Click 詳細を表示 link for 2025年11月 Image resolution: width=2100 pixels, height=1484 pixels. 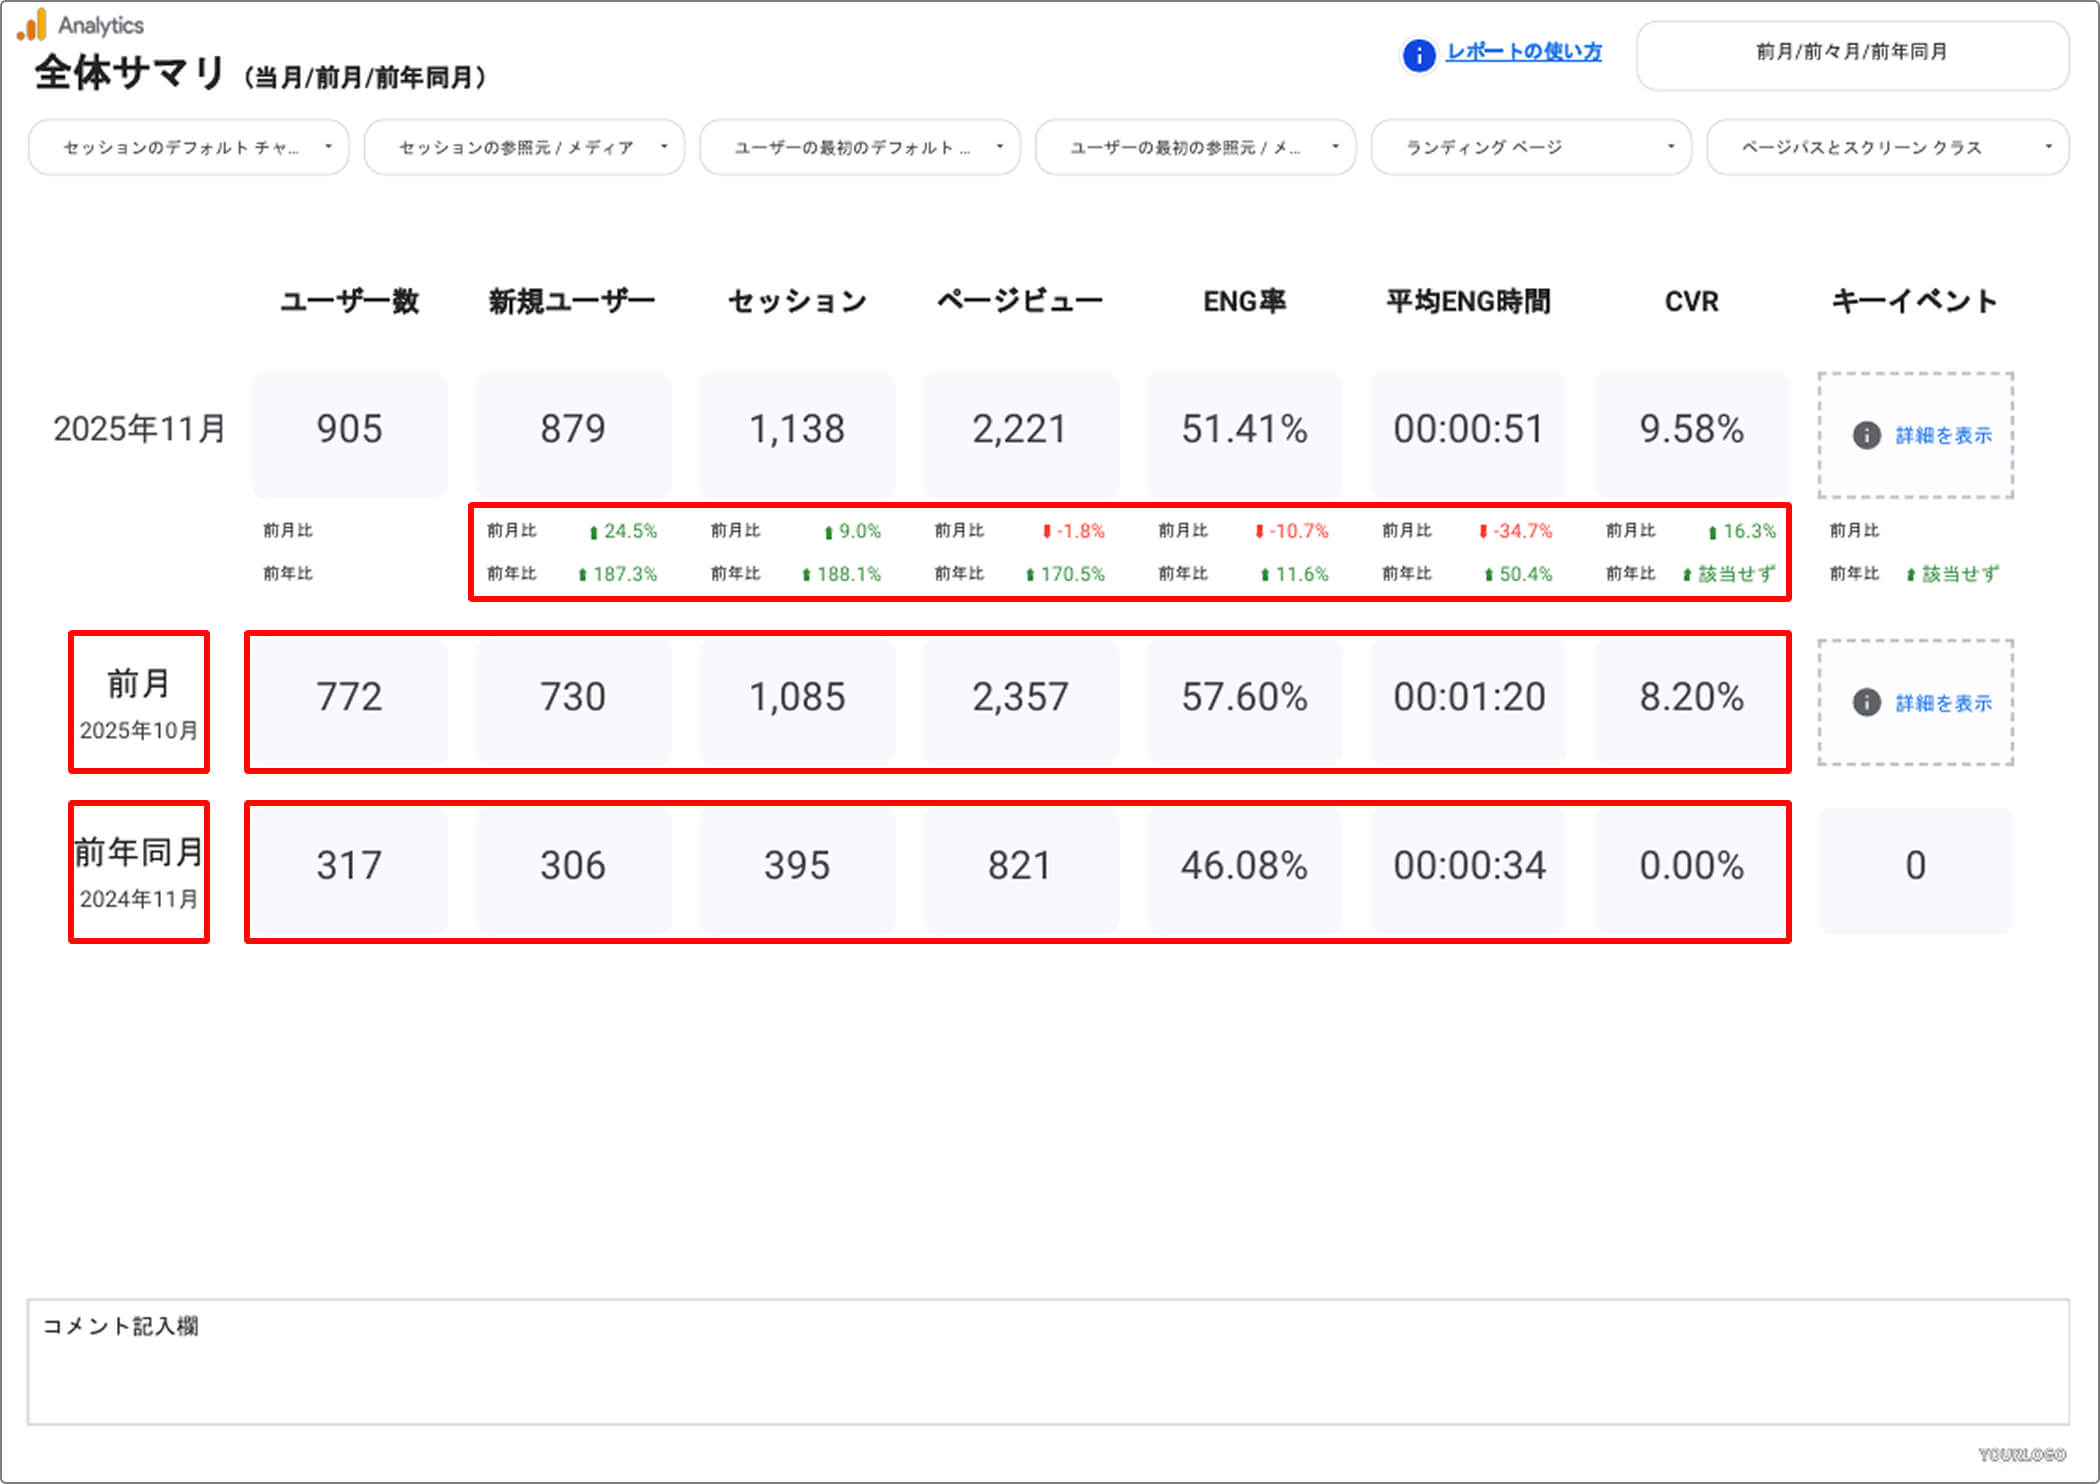pos(1943,435)
